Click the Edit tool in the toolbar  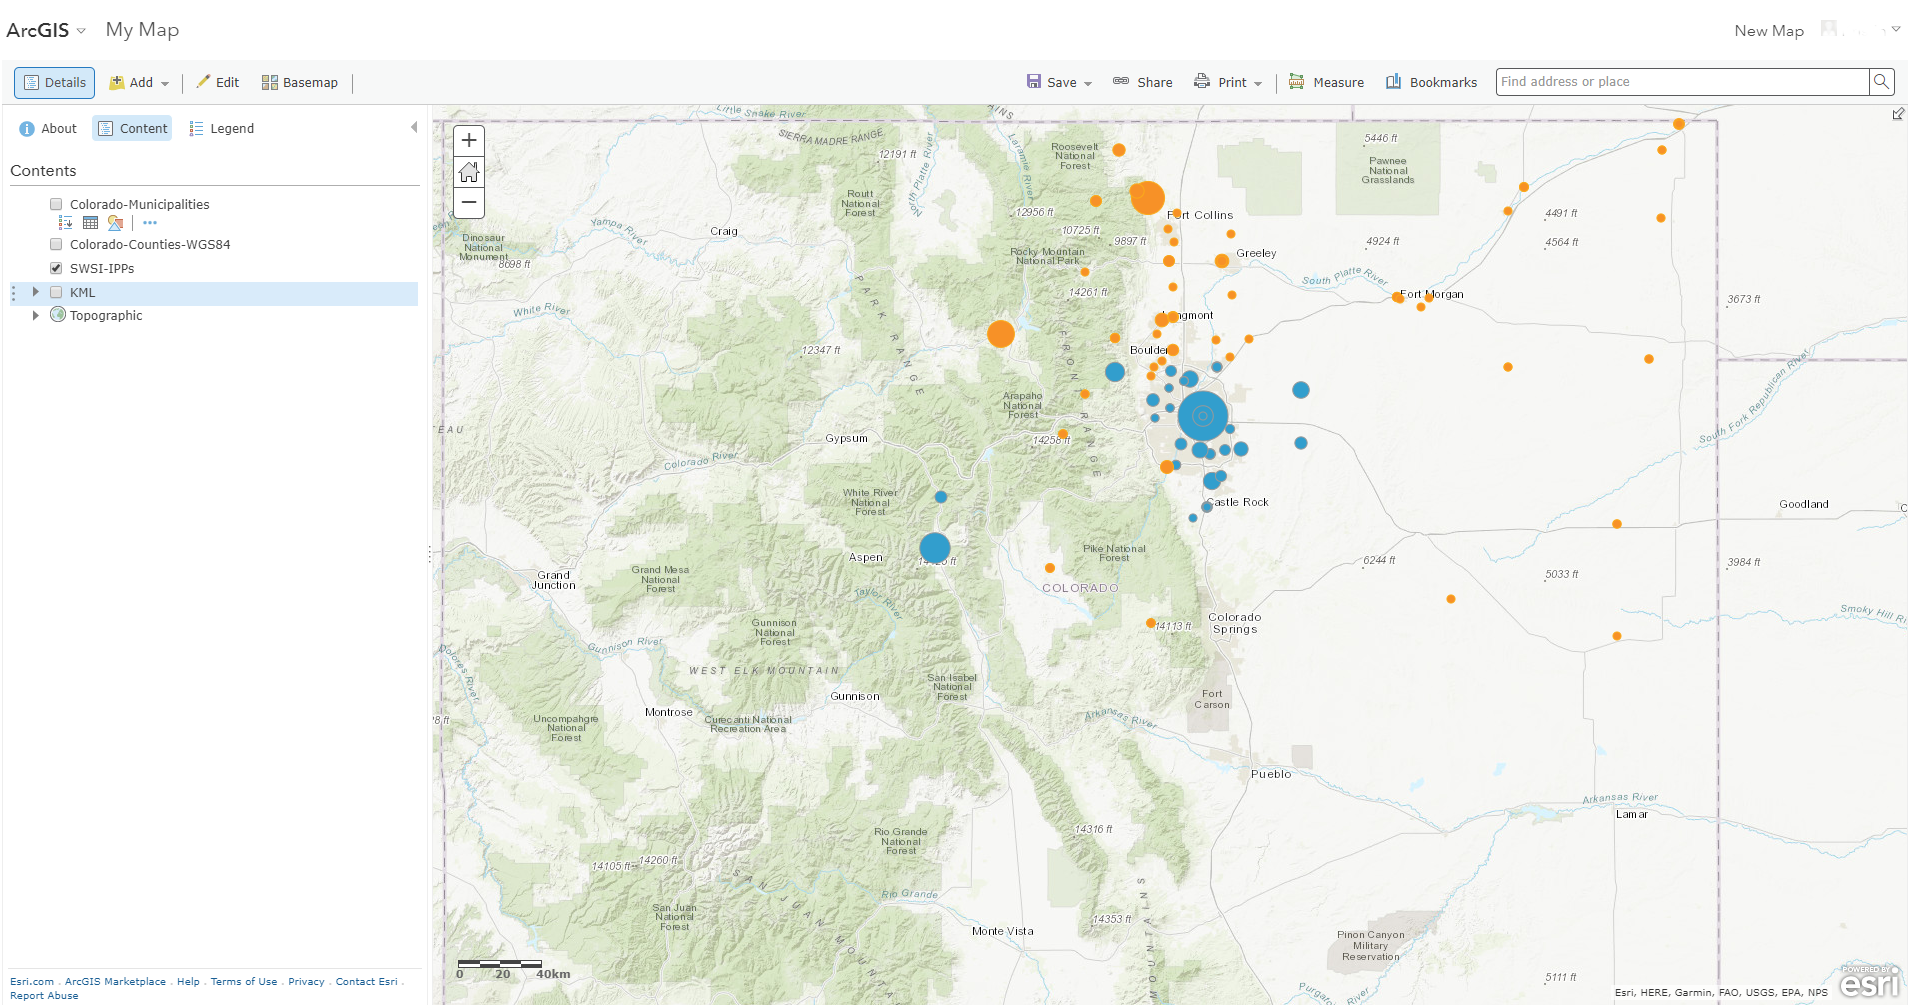(x=218, y=82)
